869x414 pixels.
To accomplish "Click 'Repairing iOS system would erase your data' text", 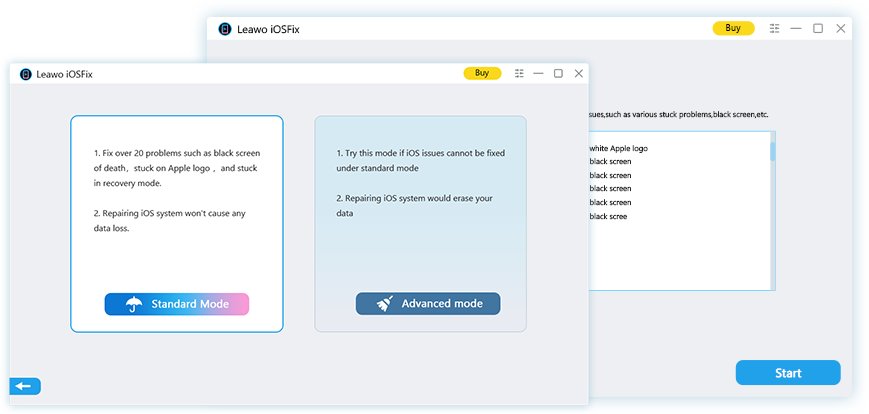I will coord(415,206).
